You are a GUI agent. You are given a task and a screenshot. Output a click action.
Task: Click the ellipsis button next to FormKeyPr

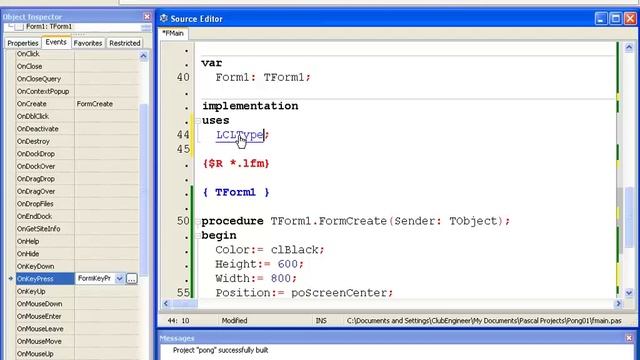tap(131, 279)
